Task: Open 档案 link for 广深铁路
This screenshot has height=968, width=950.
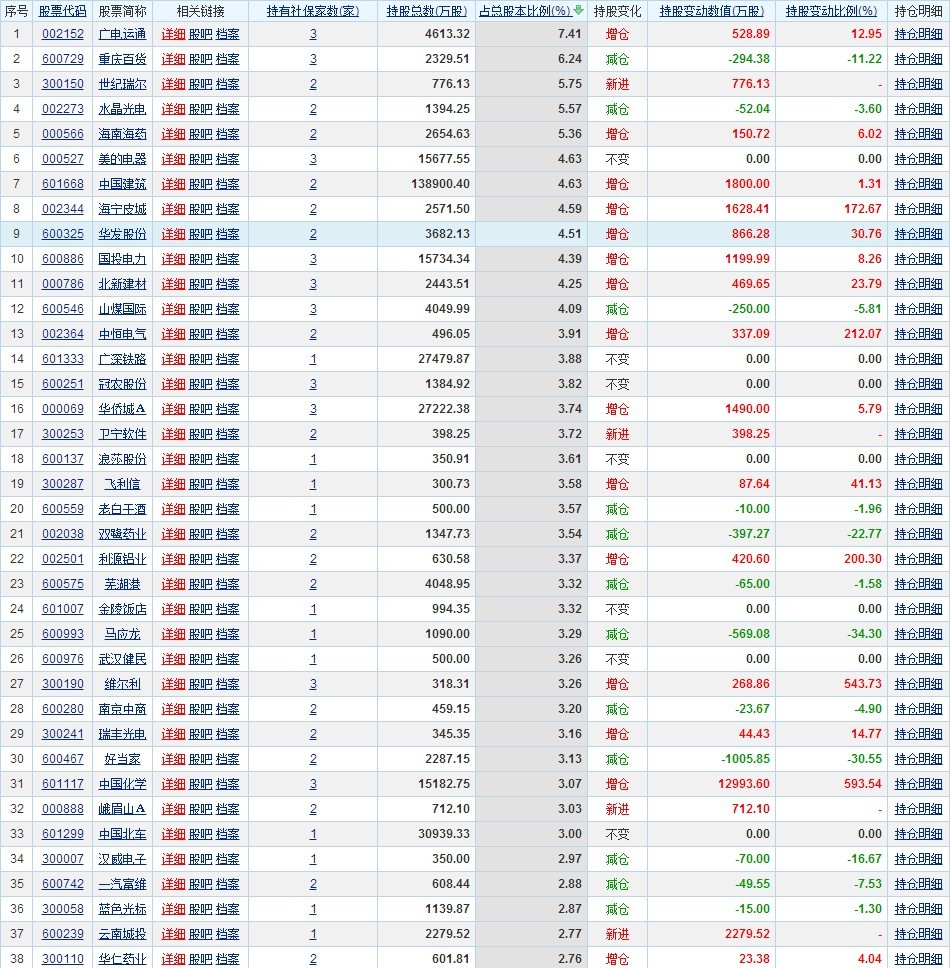Action: coord(228,359)
